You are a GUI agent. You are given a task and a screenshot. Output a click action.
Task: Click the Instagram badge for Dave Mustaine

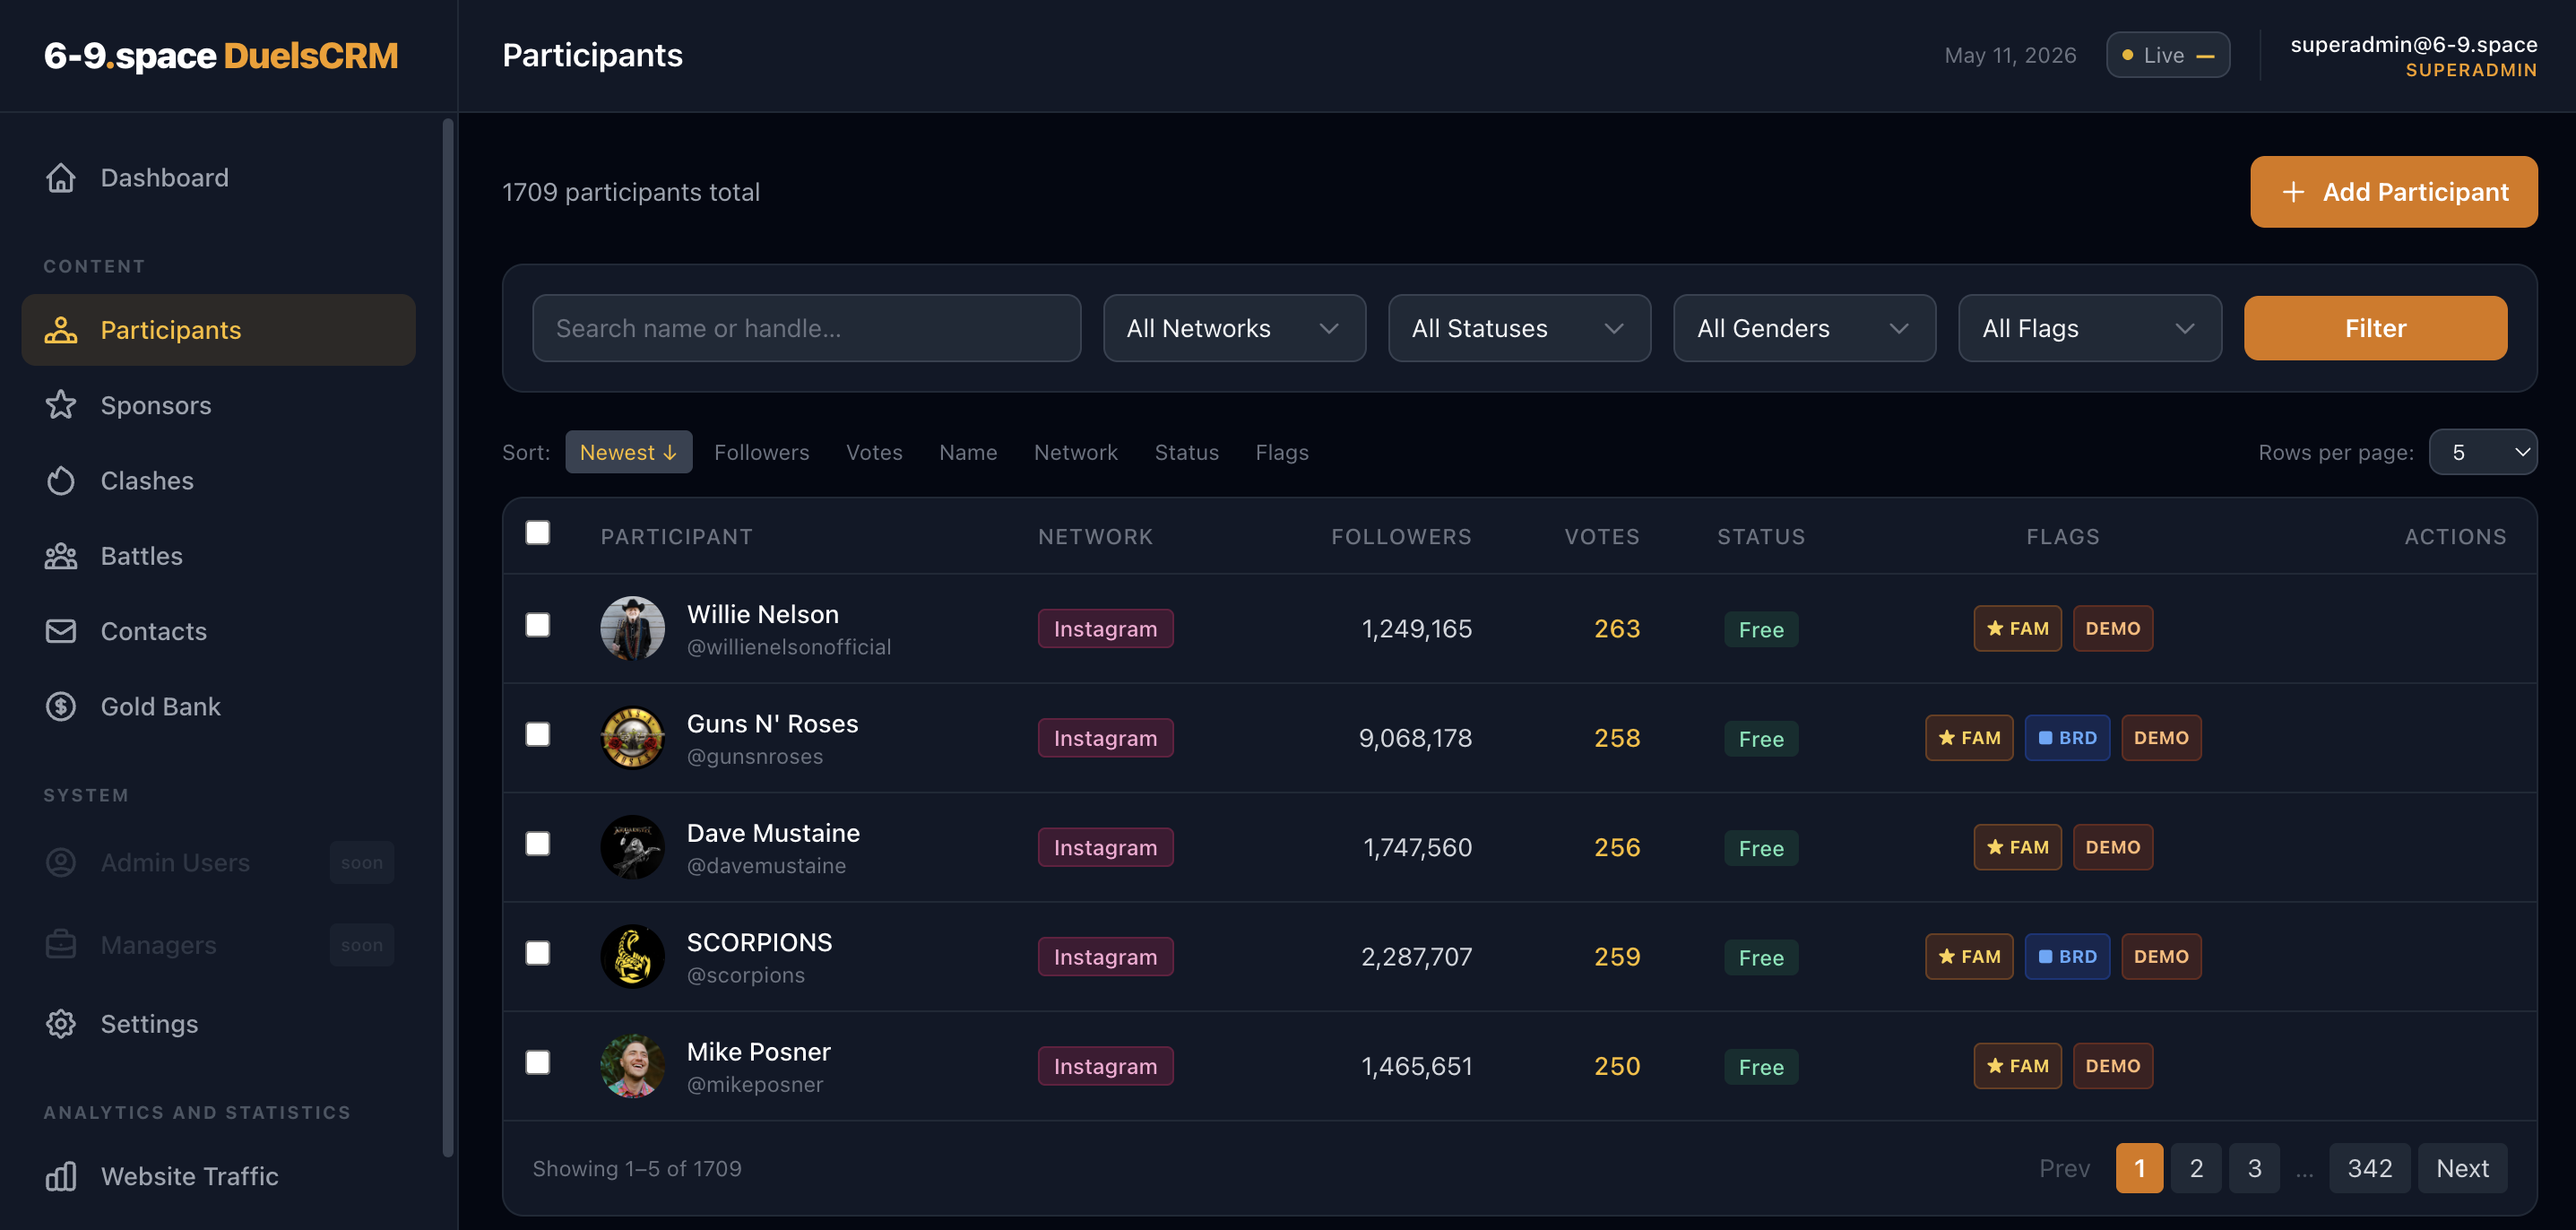click(1105, 847)
